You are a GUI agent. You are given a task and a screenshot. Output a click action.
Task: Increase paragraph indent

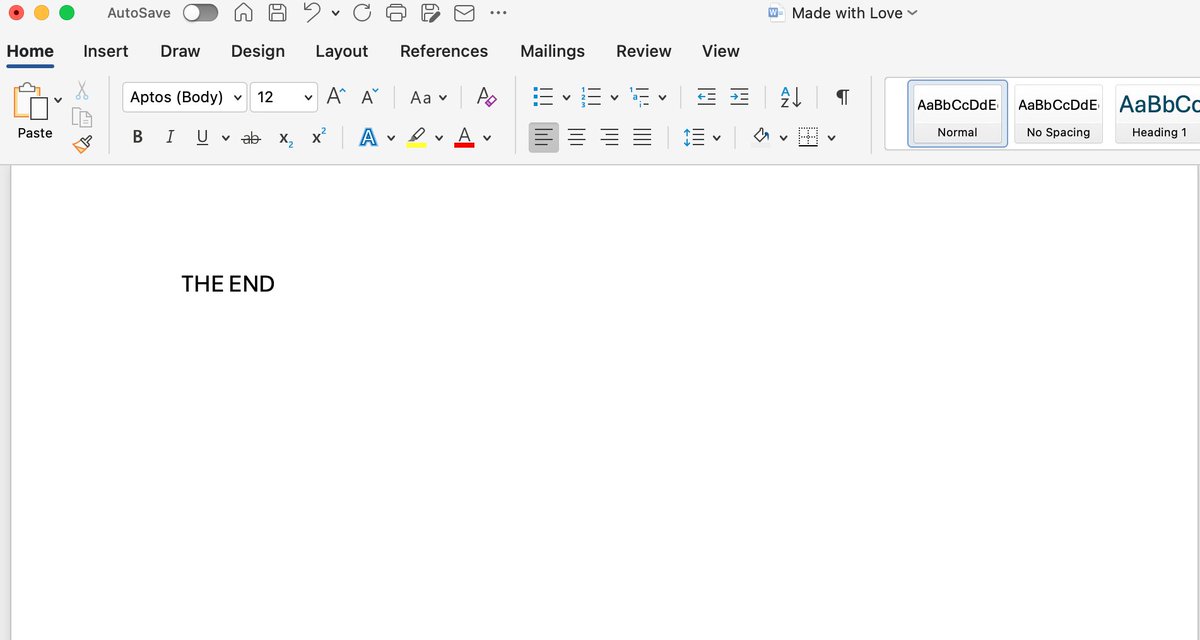739,97
